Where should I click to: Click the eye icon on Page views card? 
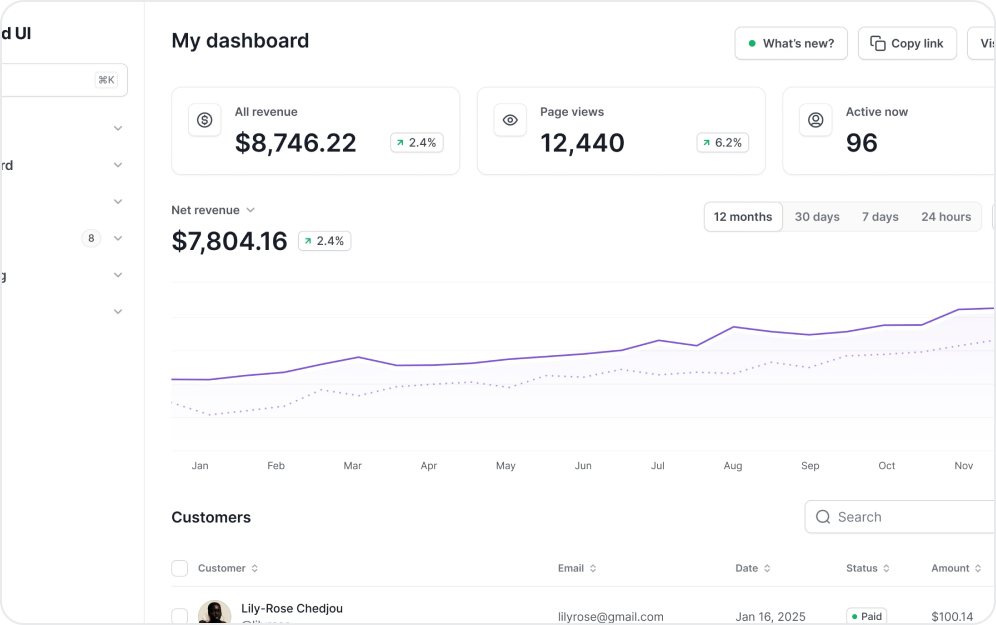510,119
